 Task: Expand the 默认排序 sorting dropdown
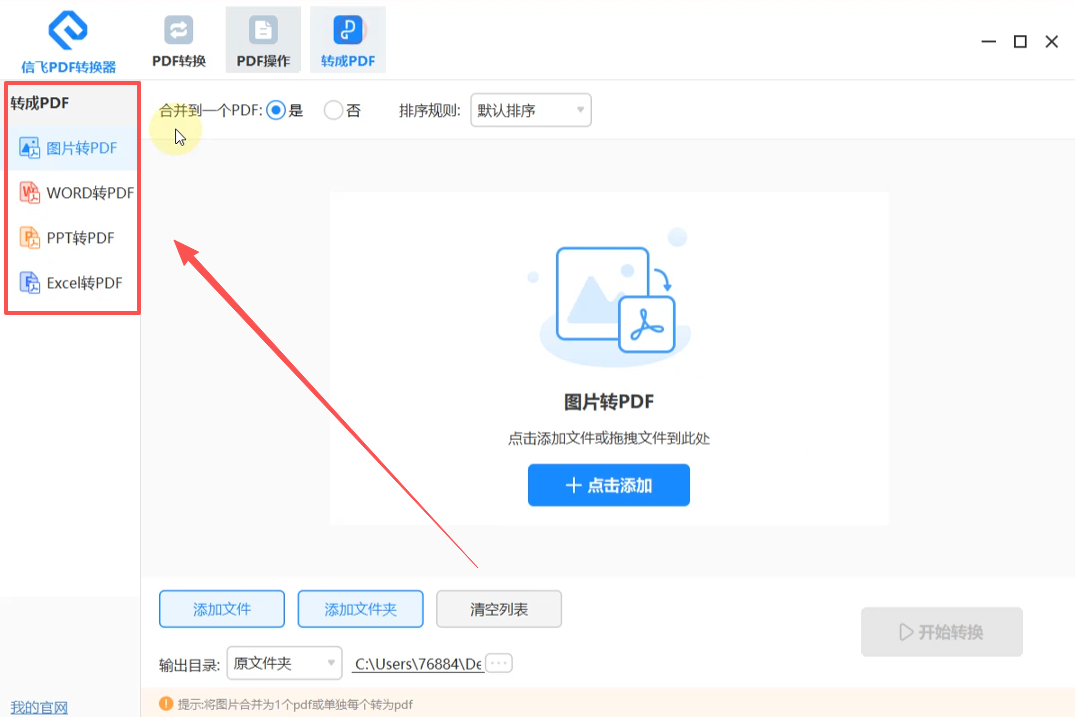pos(531,110)
